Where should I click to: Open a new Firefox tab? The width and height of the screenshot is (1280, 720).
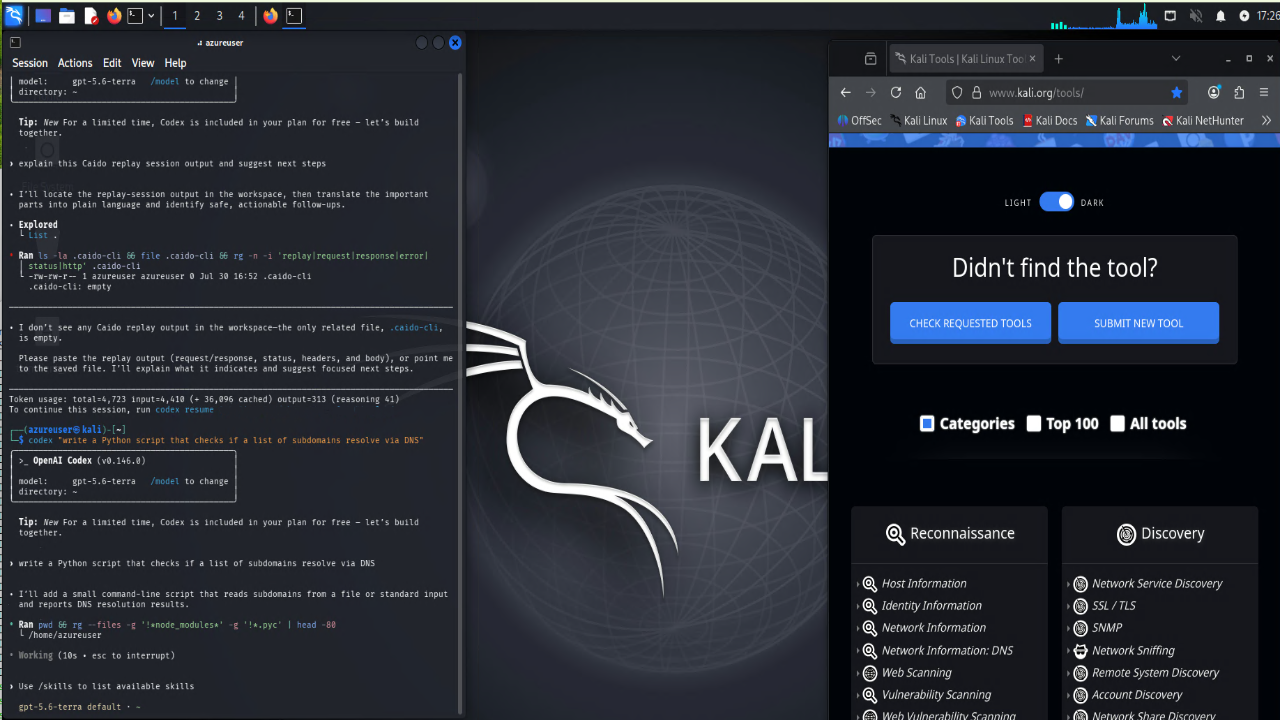click(1059, 59)
